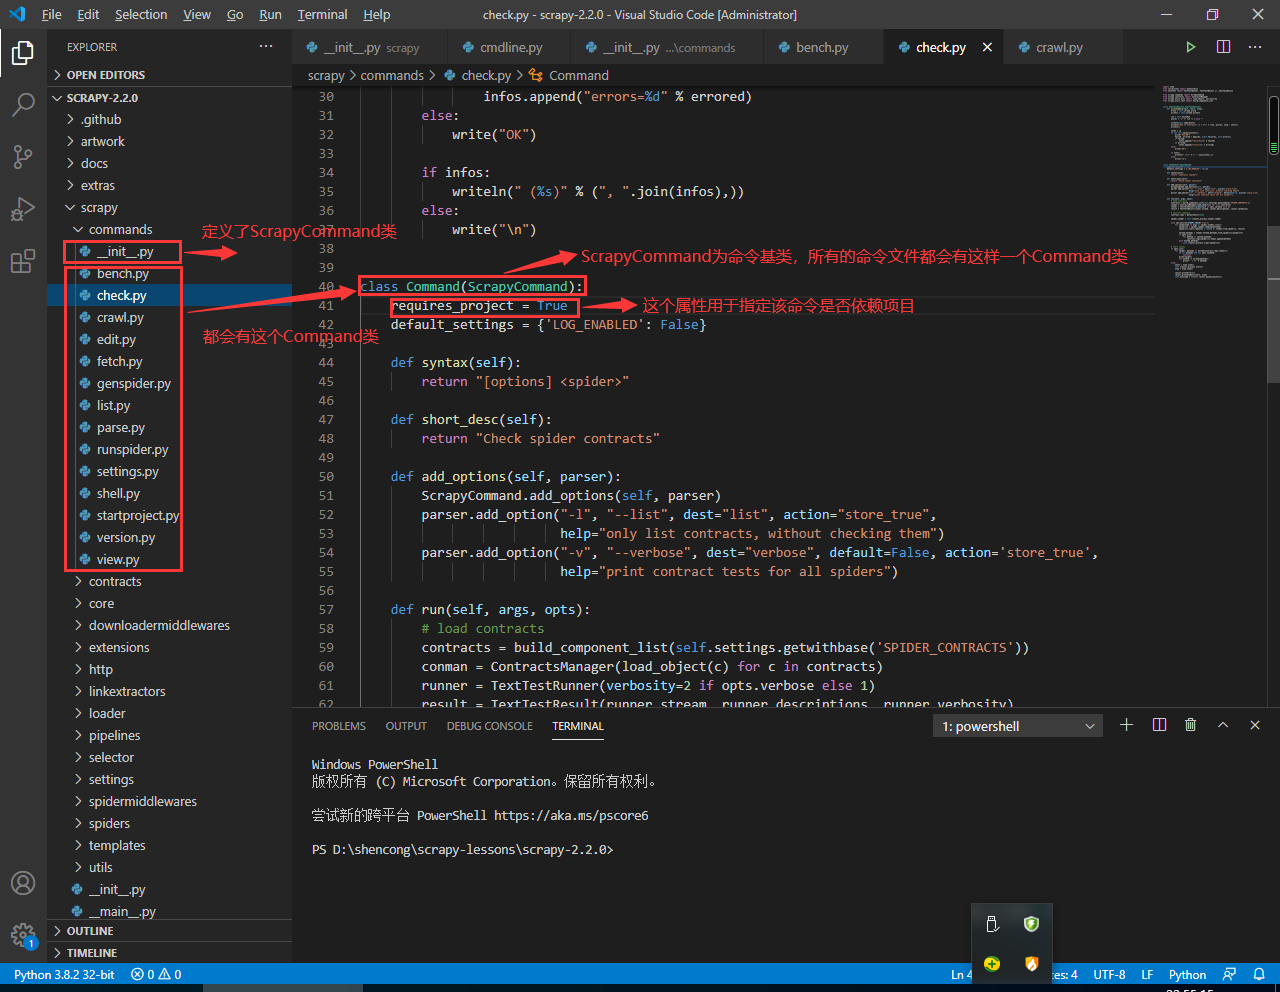Collapse the scrapy folder
The width and height of the screenshot is (1280, 992).
[x=169, y=207]
